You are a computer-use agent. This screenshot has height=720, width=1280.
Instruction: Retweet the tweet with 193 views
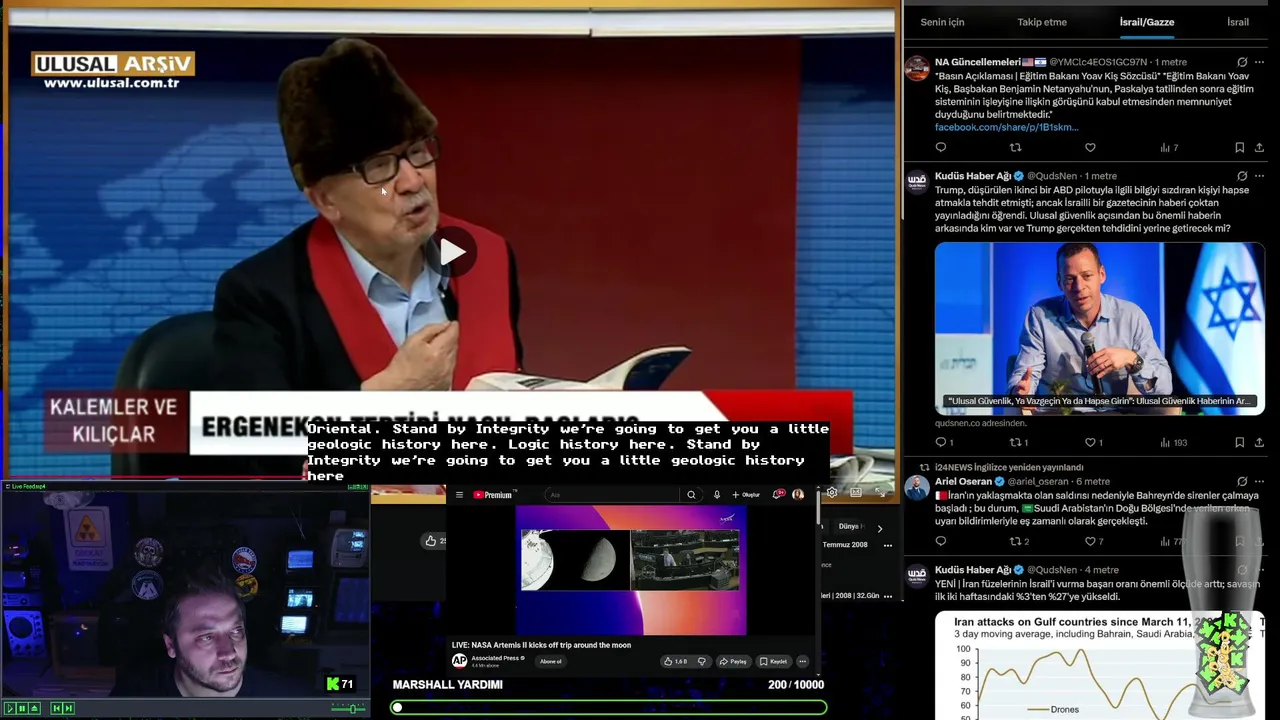(x=1019, y=442)
